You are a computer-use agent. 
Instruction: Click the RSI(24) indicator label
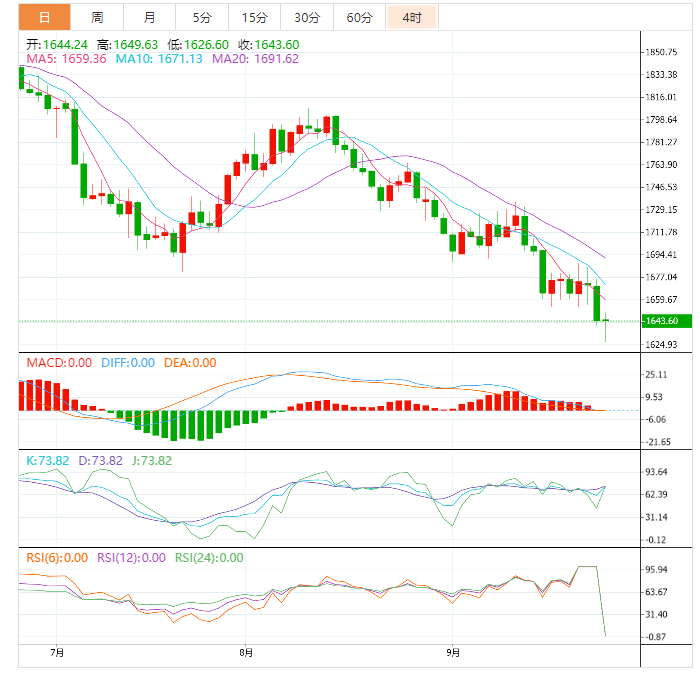point(209,558)
